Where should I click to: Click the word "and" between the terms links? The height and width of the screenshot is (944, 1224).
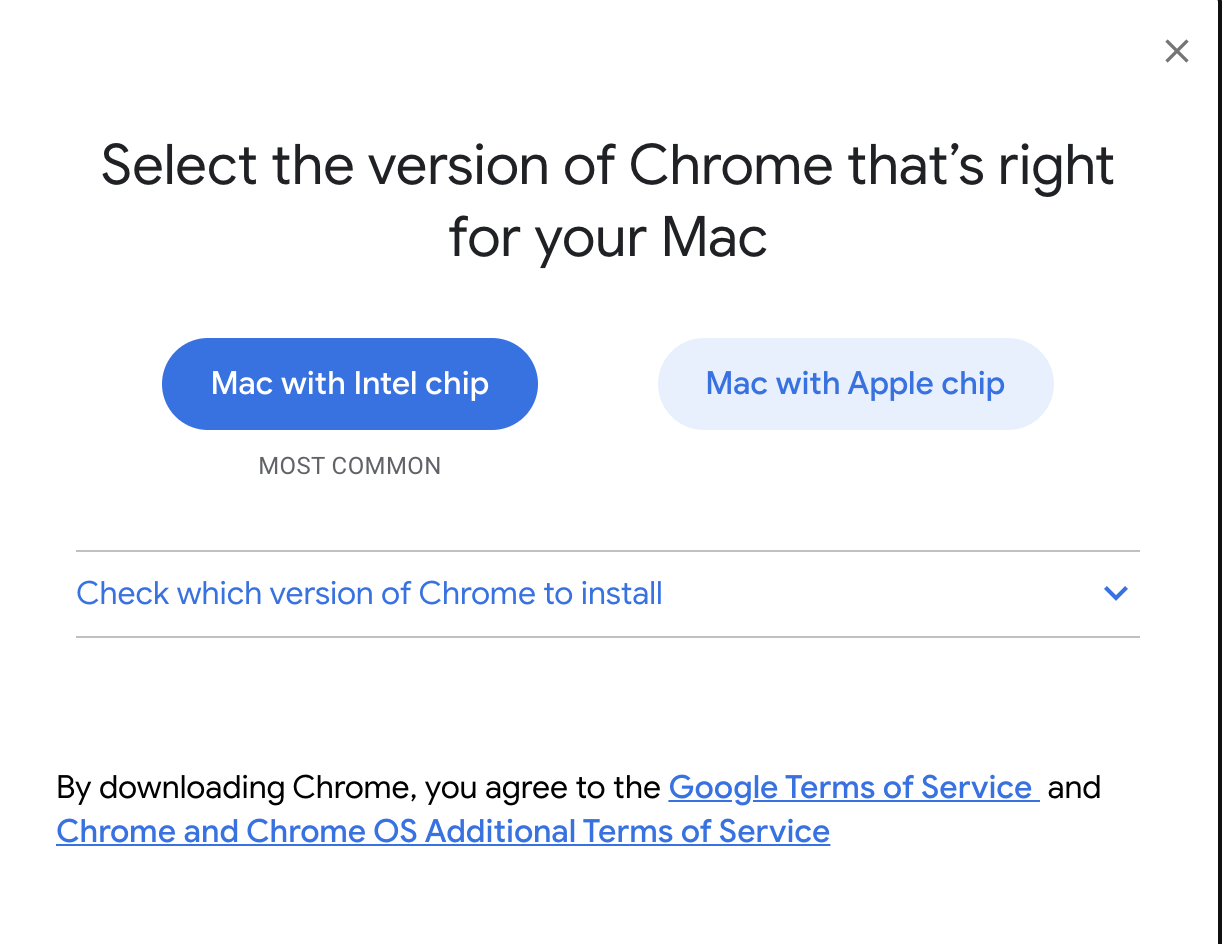[1073, 787]
